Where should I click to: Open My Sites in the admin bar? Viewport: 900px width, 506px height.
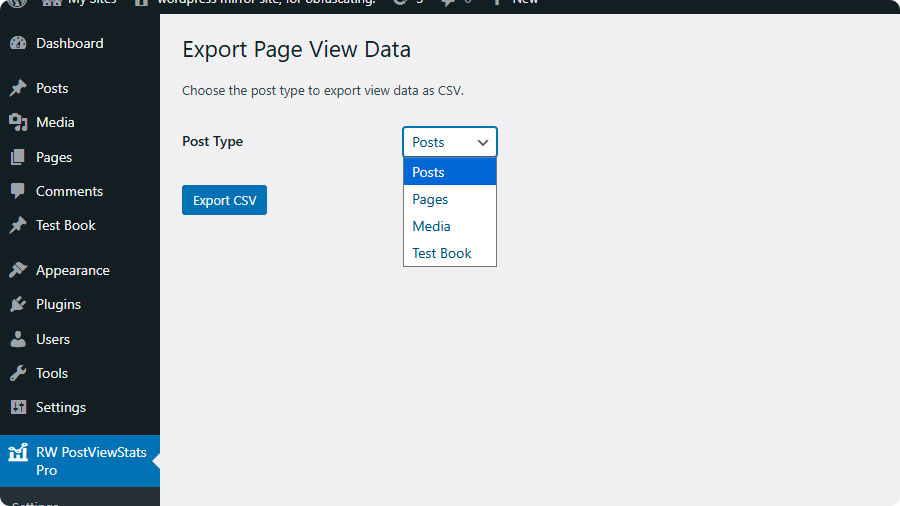pyautogui.click(x=91, y=3)
